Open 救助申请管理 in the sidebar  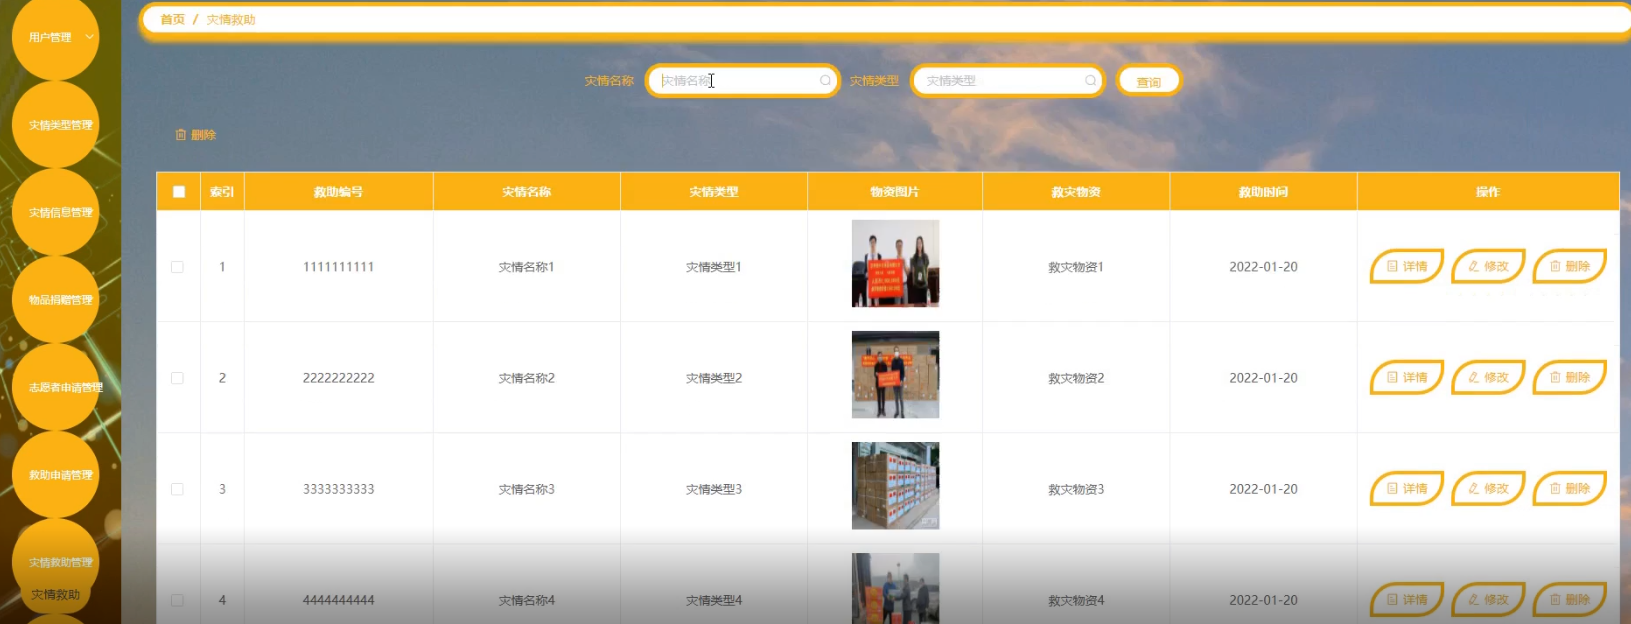(x=56, y=475)
